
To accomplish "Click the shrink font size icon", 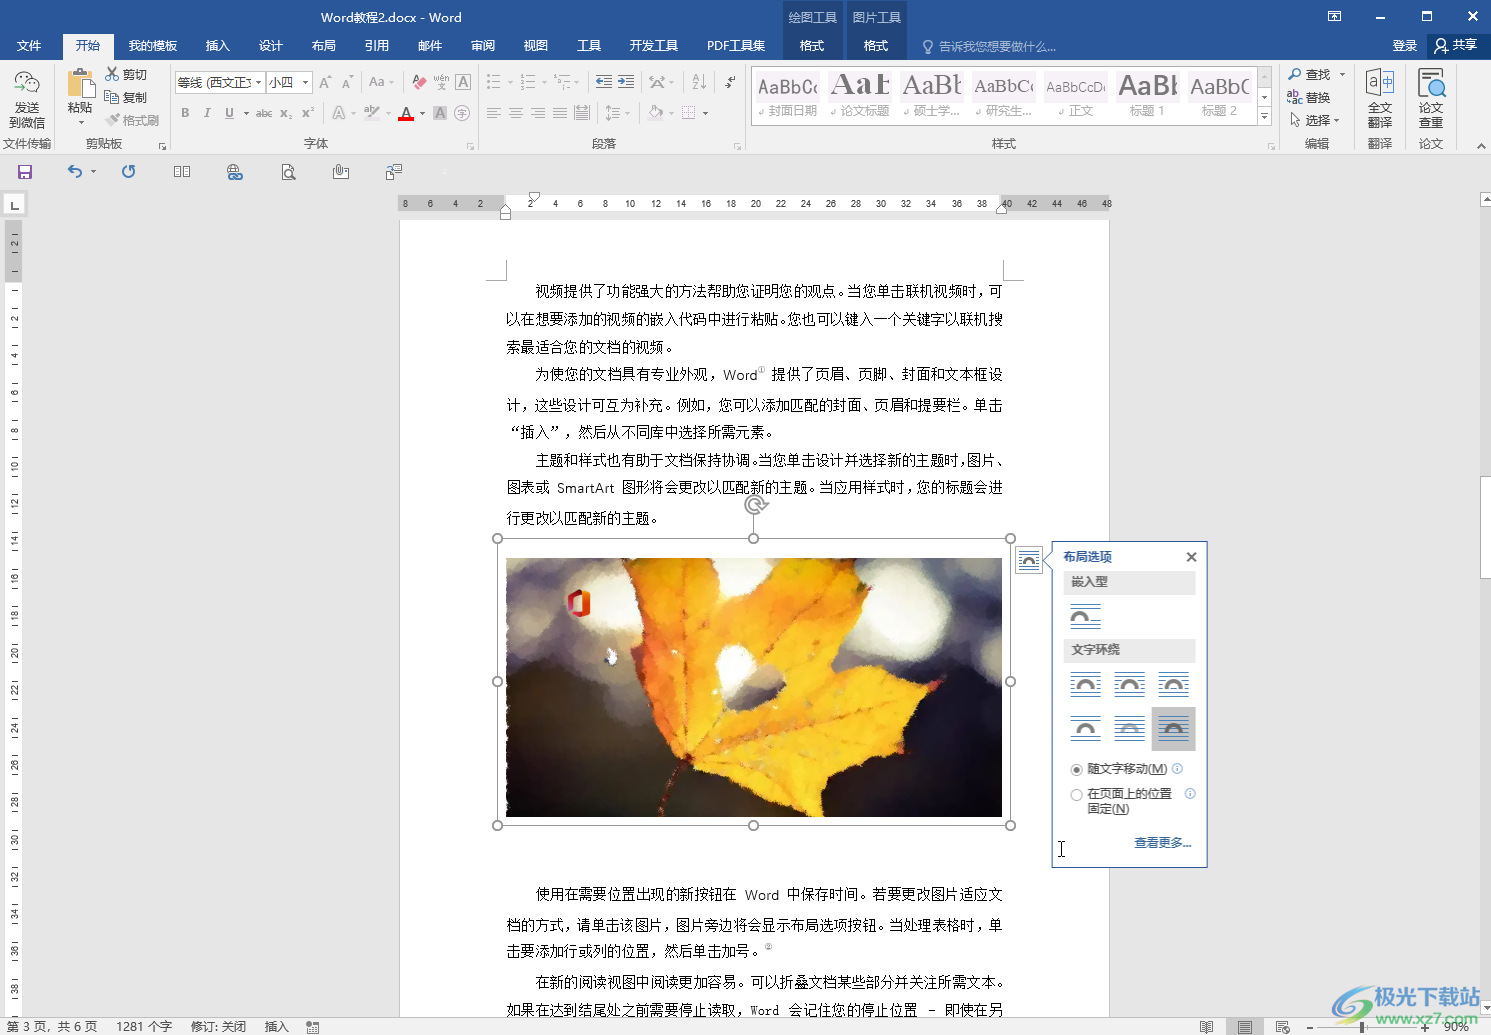I will coord(347,82).
